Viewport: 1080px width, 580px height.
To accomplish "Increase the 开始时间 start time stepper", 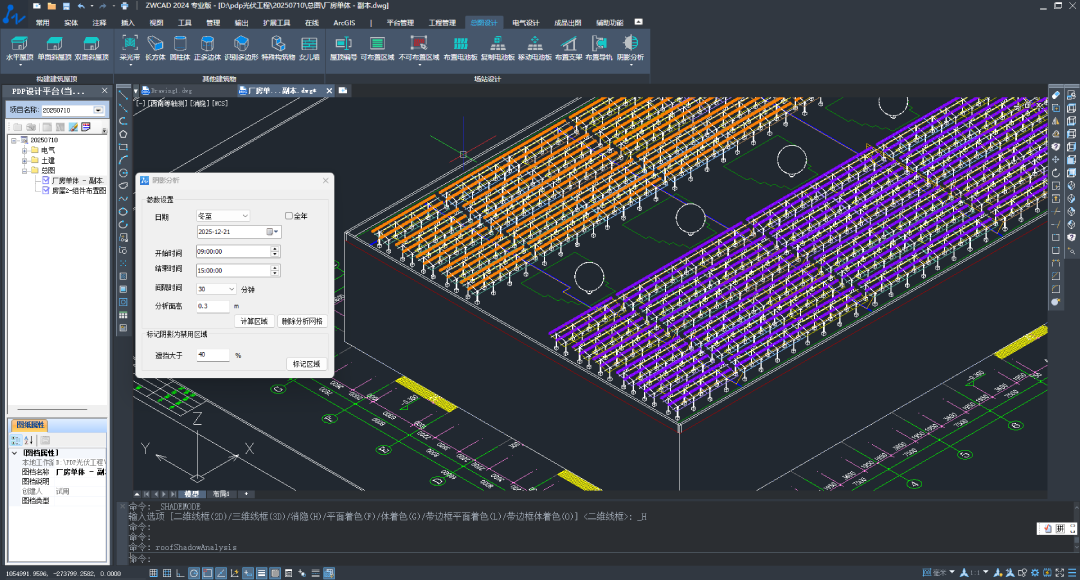I will coord(275,250).
